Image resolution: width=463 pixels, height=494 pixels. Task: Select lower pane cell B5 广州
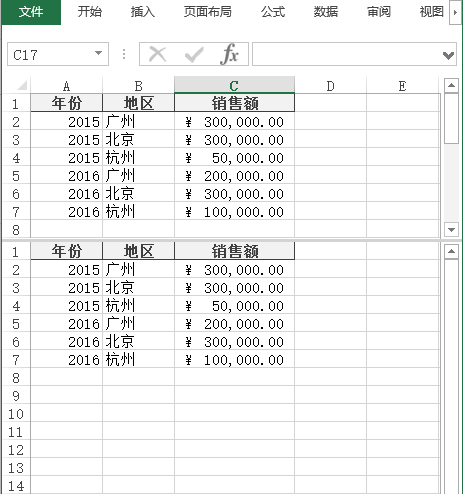point(138,323)
